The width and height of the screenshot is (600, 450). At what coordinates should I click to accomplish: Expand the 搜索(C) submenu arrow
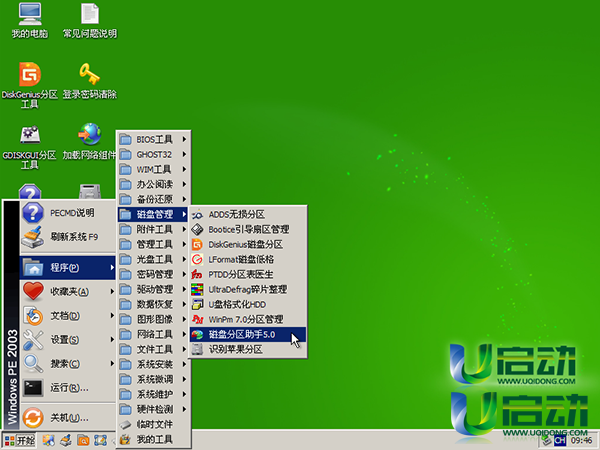(x=112, y=364)
